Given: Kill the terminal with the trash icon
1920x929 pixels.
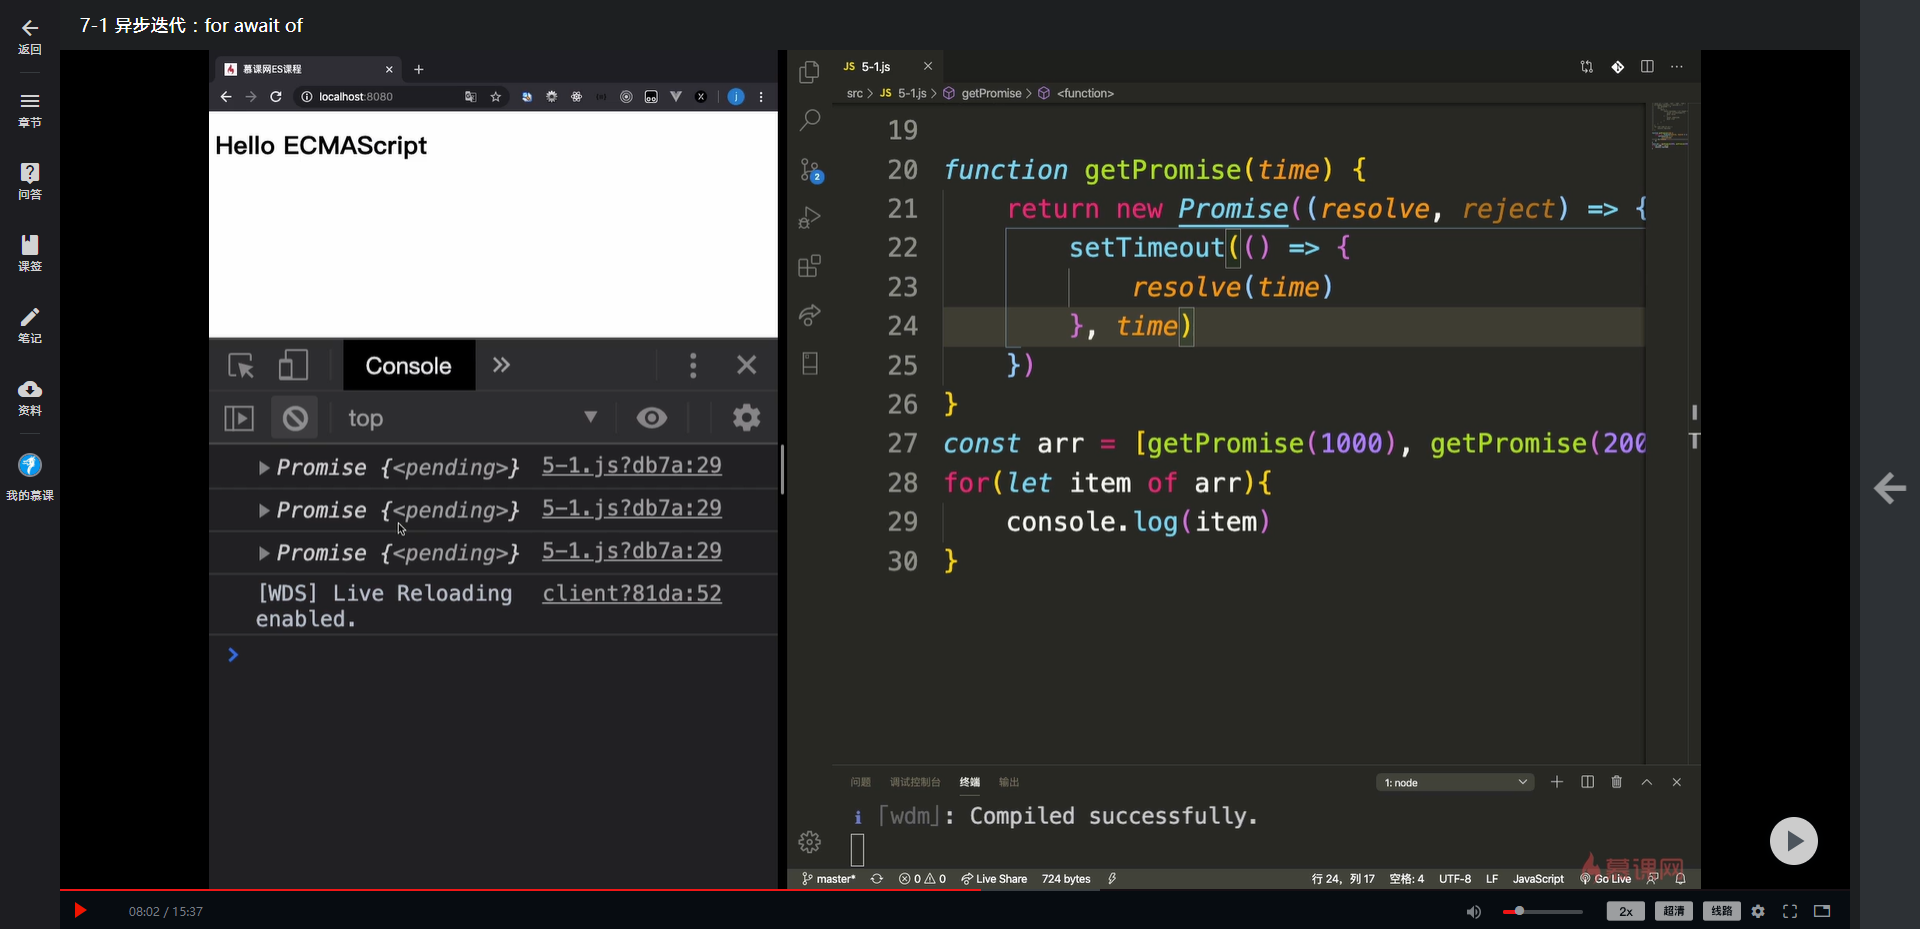Looking at the screenshot, I should [x=1617, y=782].
